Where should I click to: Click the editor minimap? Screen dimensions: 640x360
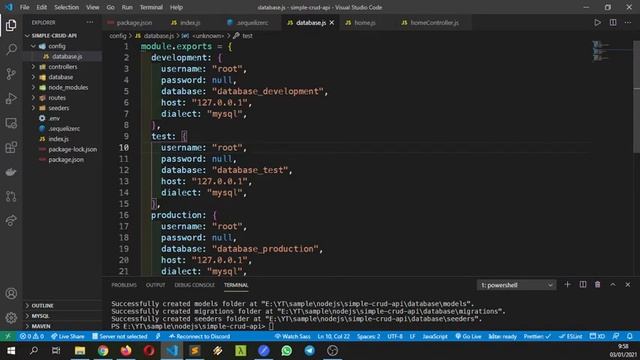[611, 51]
